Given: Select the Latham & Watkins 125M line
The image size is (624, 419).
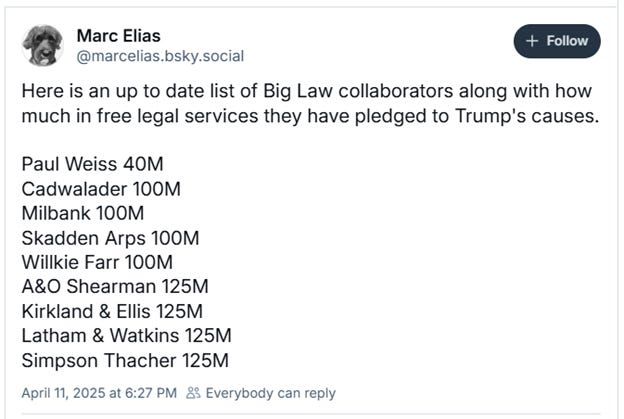Looking at the screenshot, I should [x=127, y=336].
